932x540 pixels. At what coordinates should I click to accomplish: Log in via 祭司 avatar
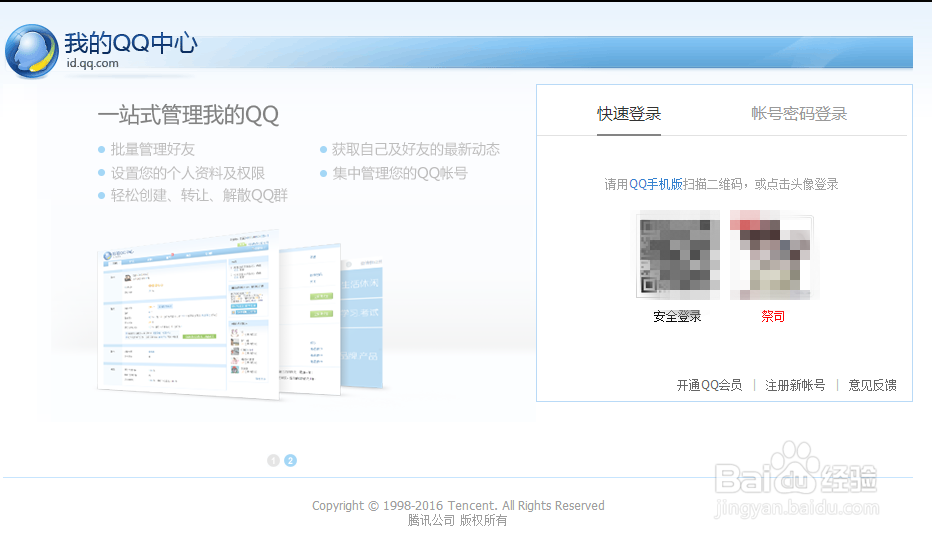click(x=771, y=255)
